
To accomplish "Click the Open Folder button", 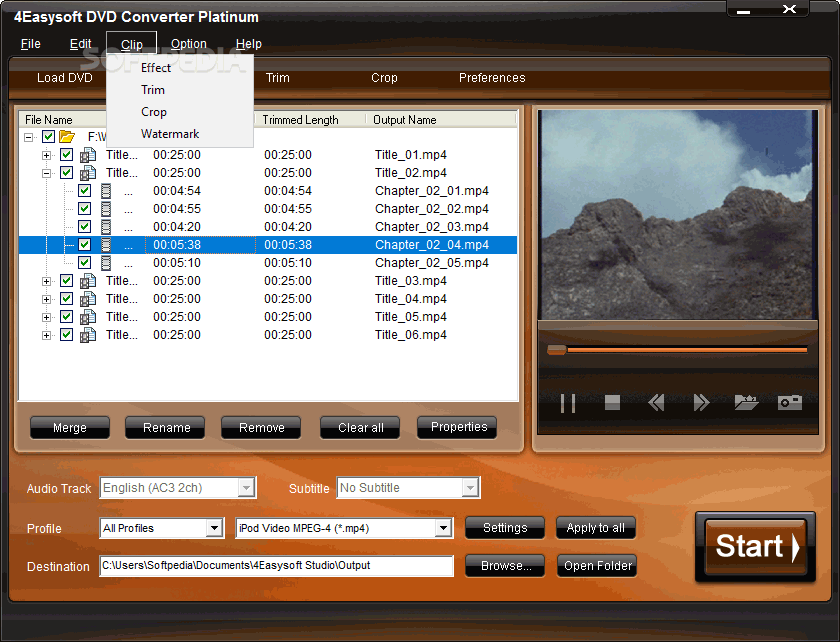I will point(597,566).
